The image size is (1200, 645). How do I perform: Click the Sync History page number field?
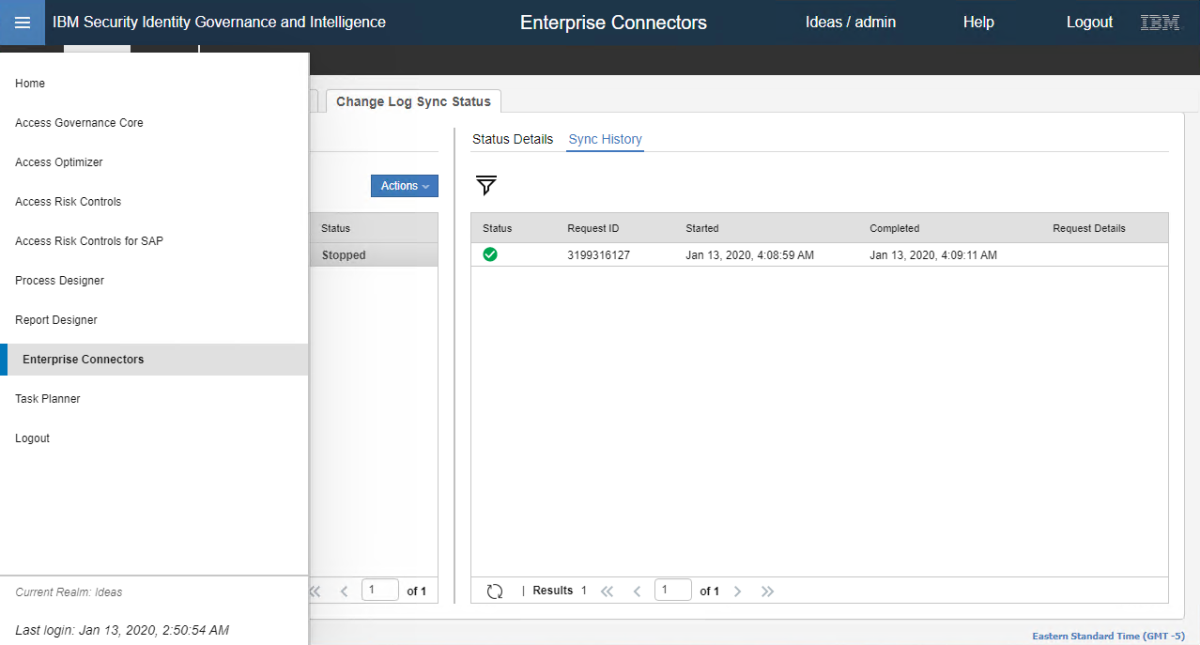[672, 590]
